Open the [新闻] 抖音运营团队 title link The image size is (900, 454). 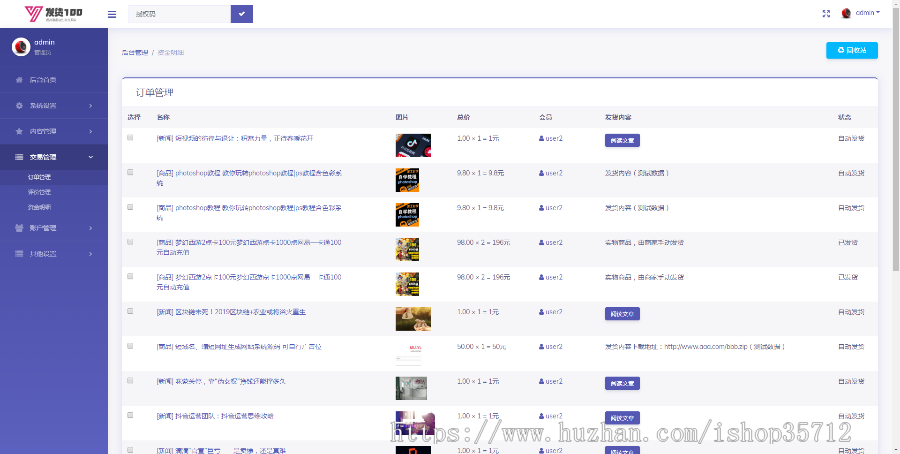(215, 416)
